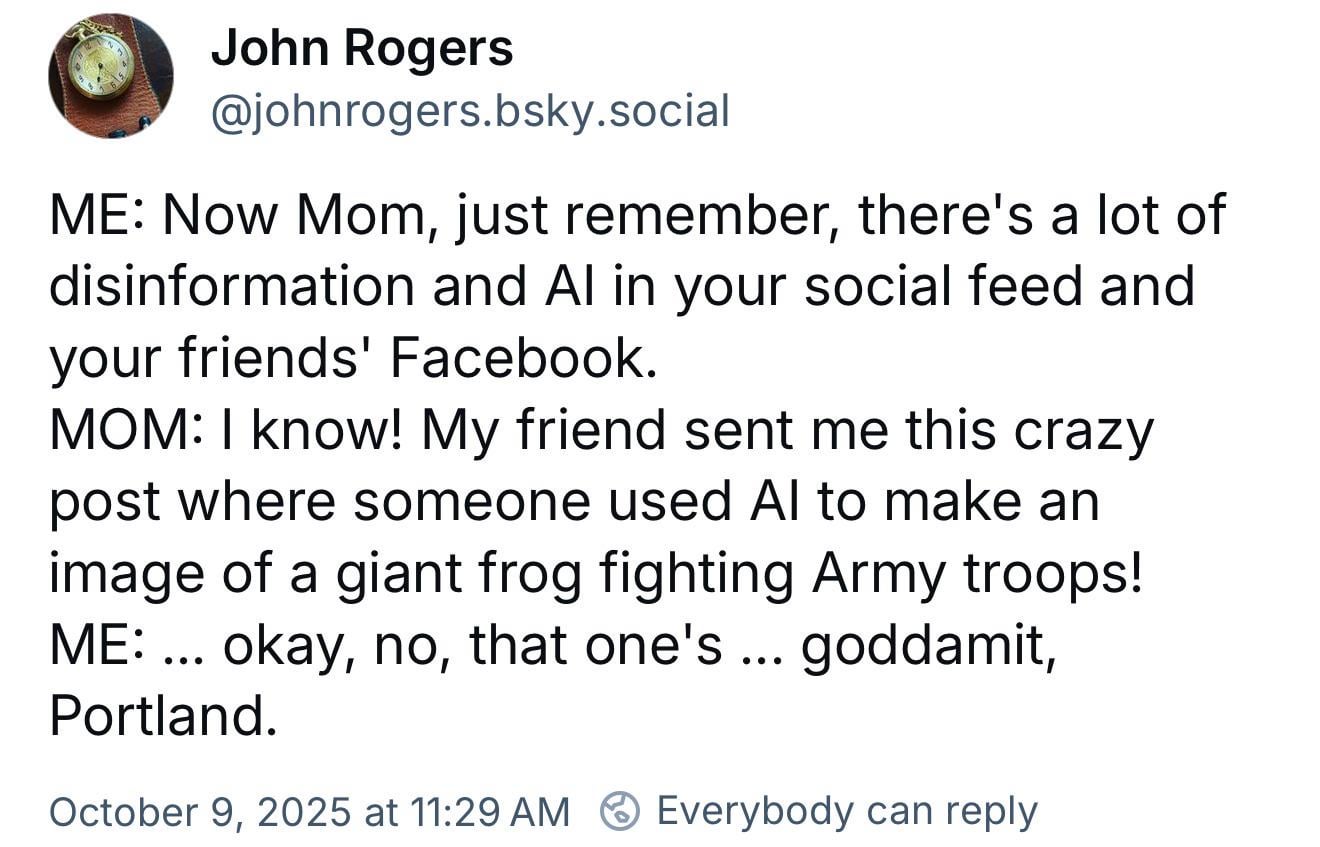Click the reply-settings globe icon

620,811
